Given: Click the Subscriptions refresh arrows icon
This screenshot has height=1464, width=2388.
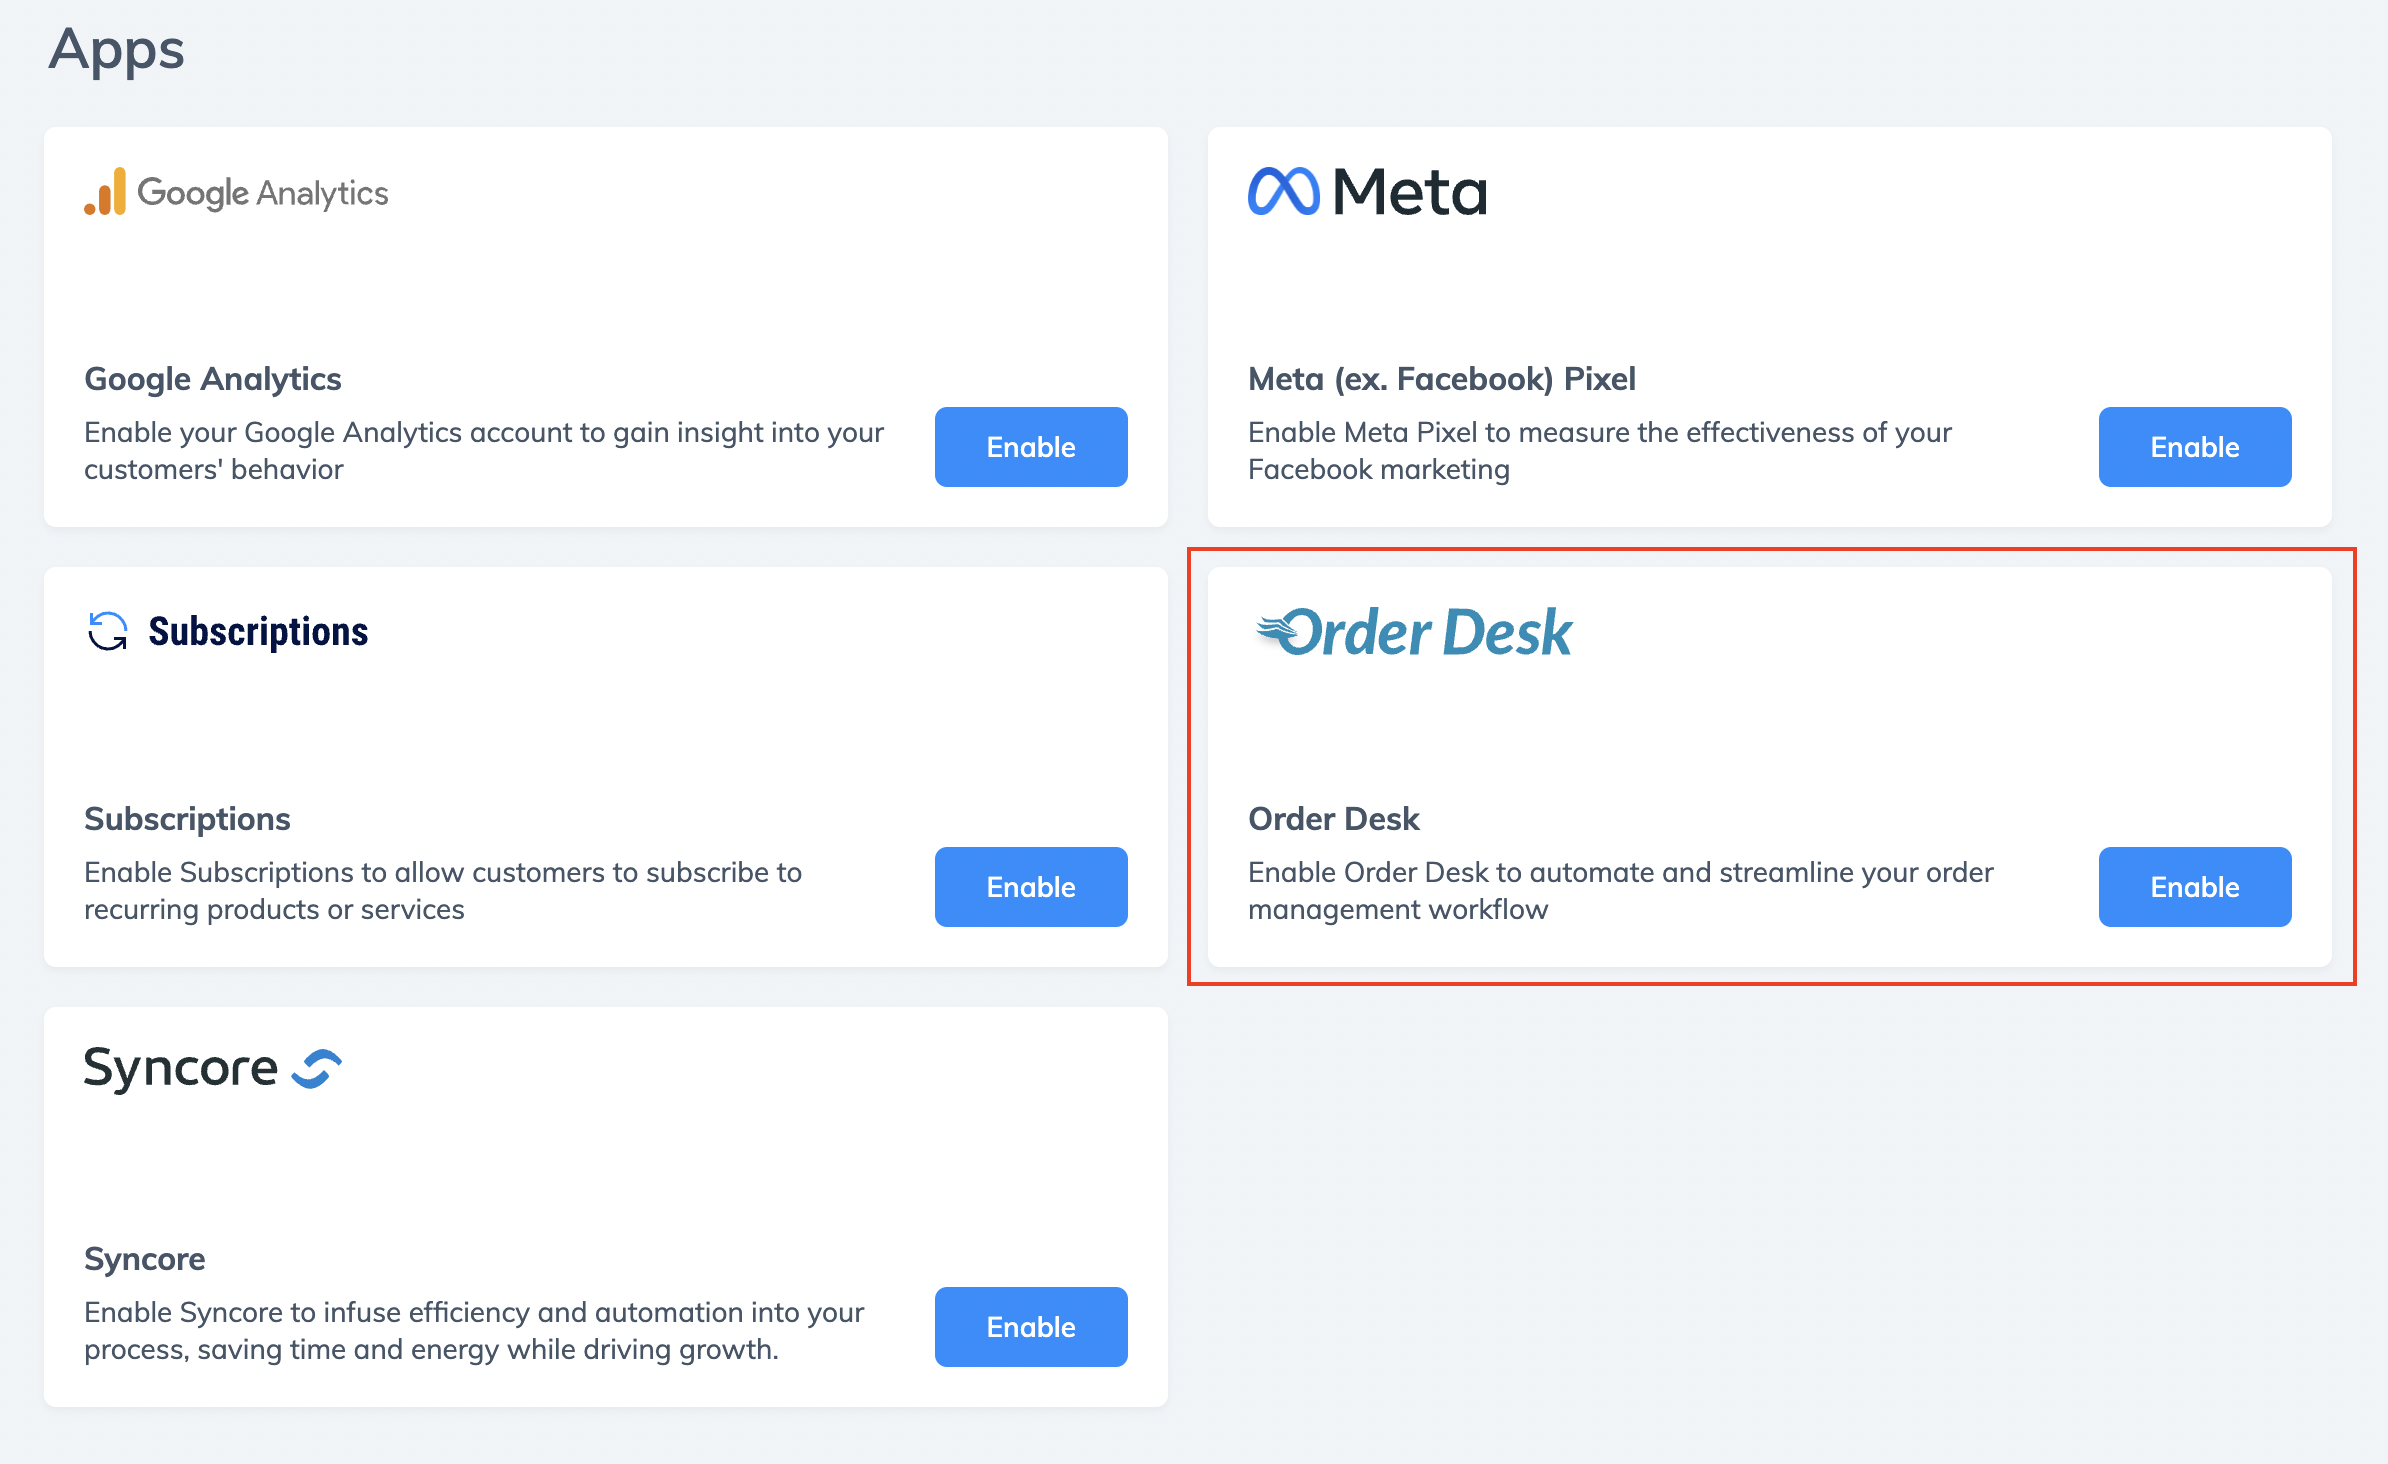Looking at the screenshot, I should point(108,631).
